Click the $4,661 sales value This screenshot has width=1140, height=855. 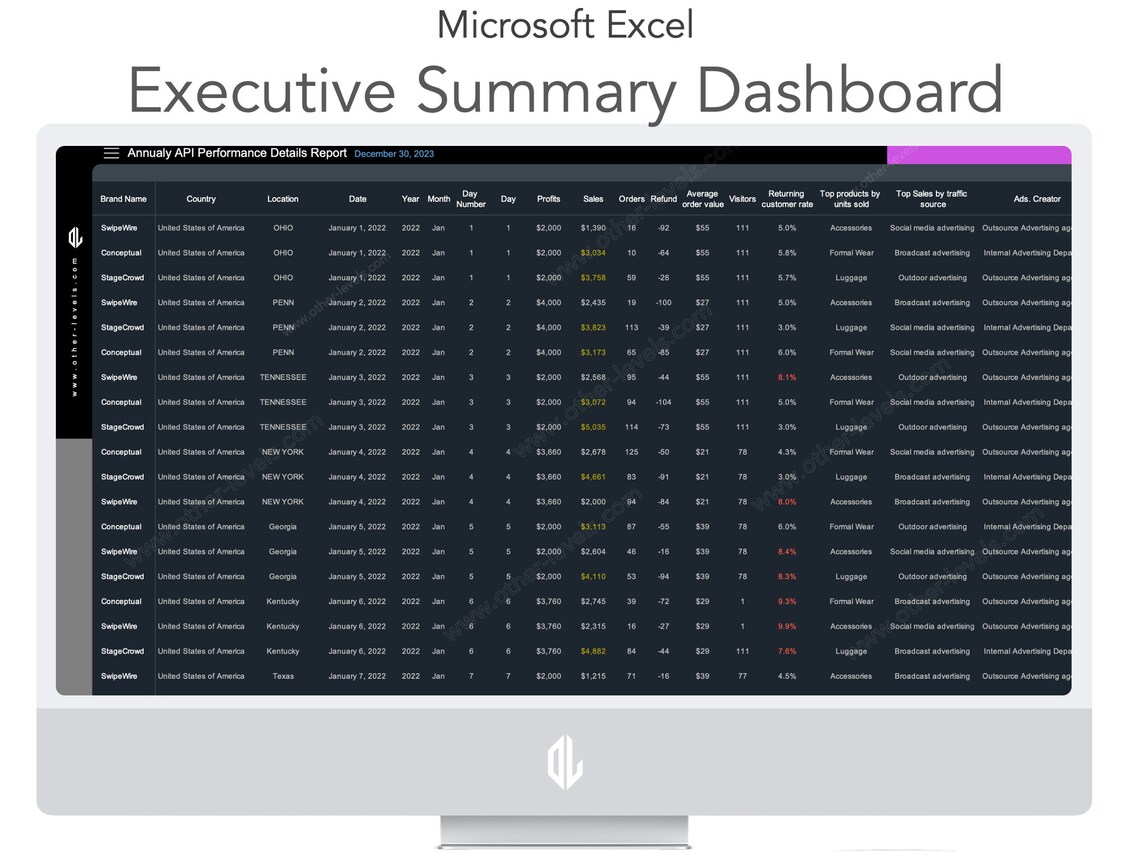(593, 477)
